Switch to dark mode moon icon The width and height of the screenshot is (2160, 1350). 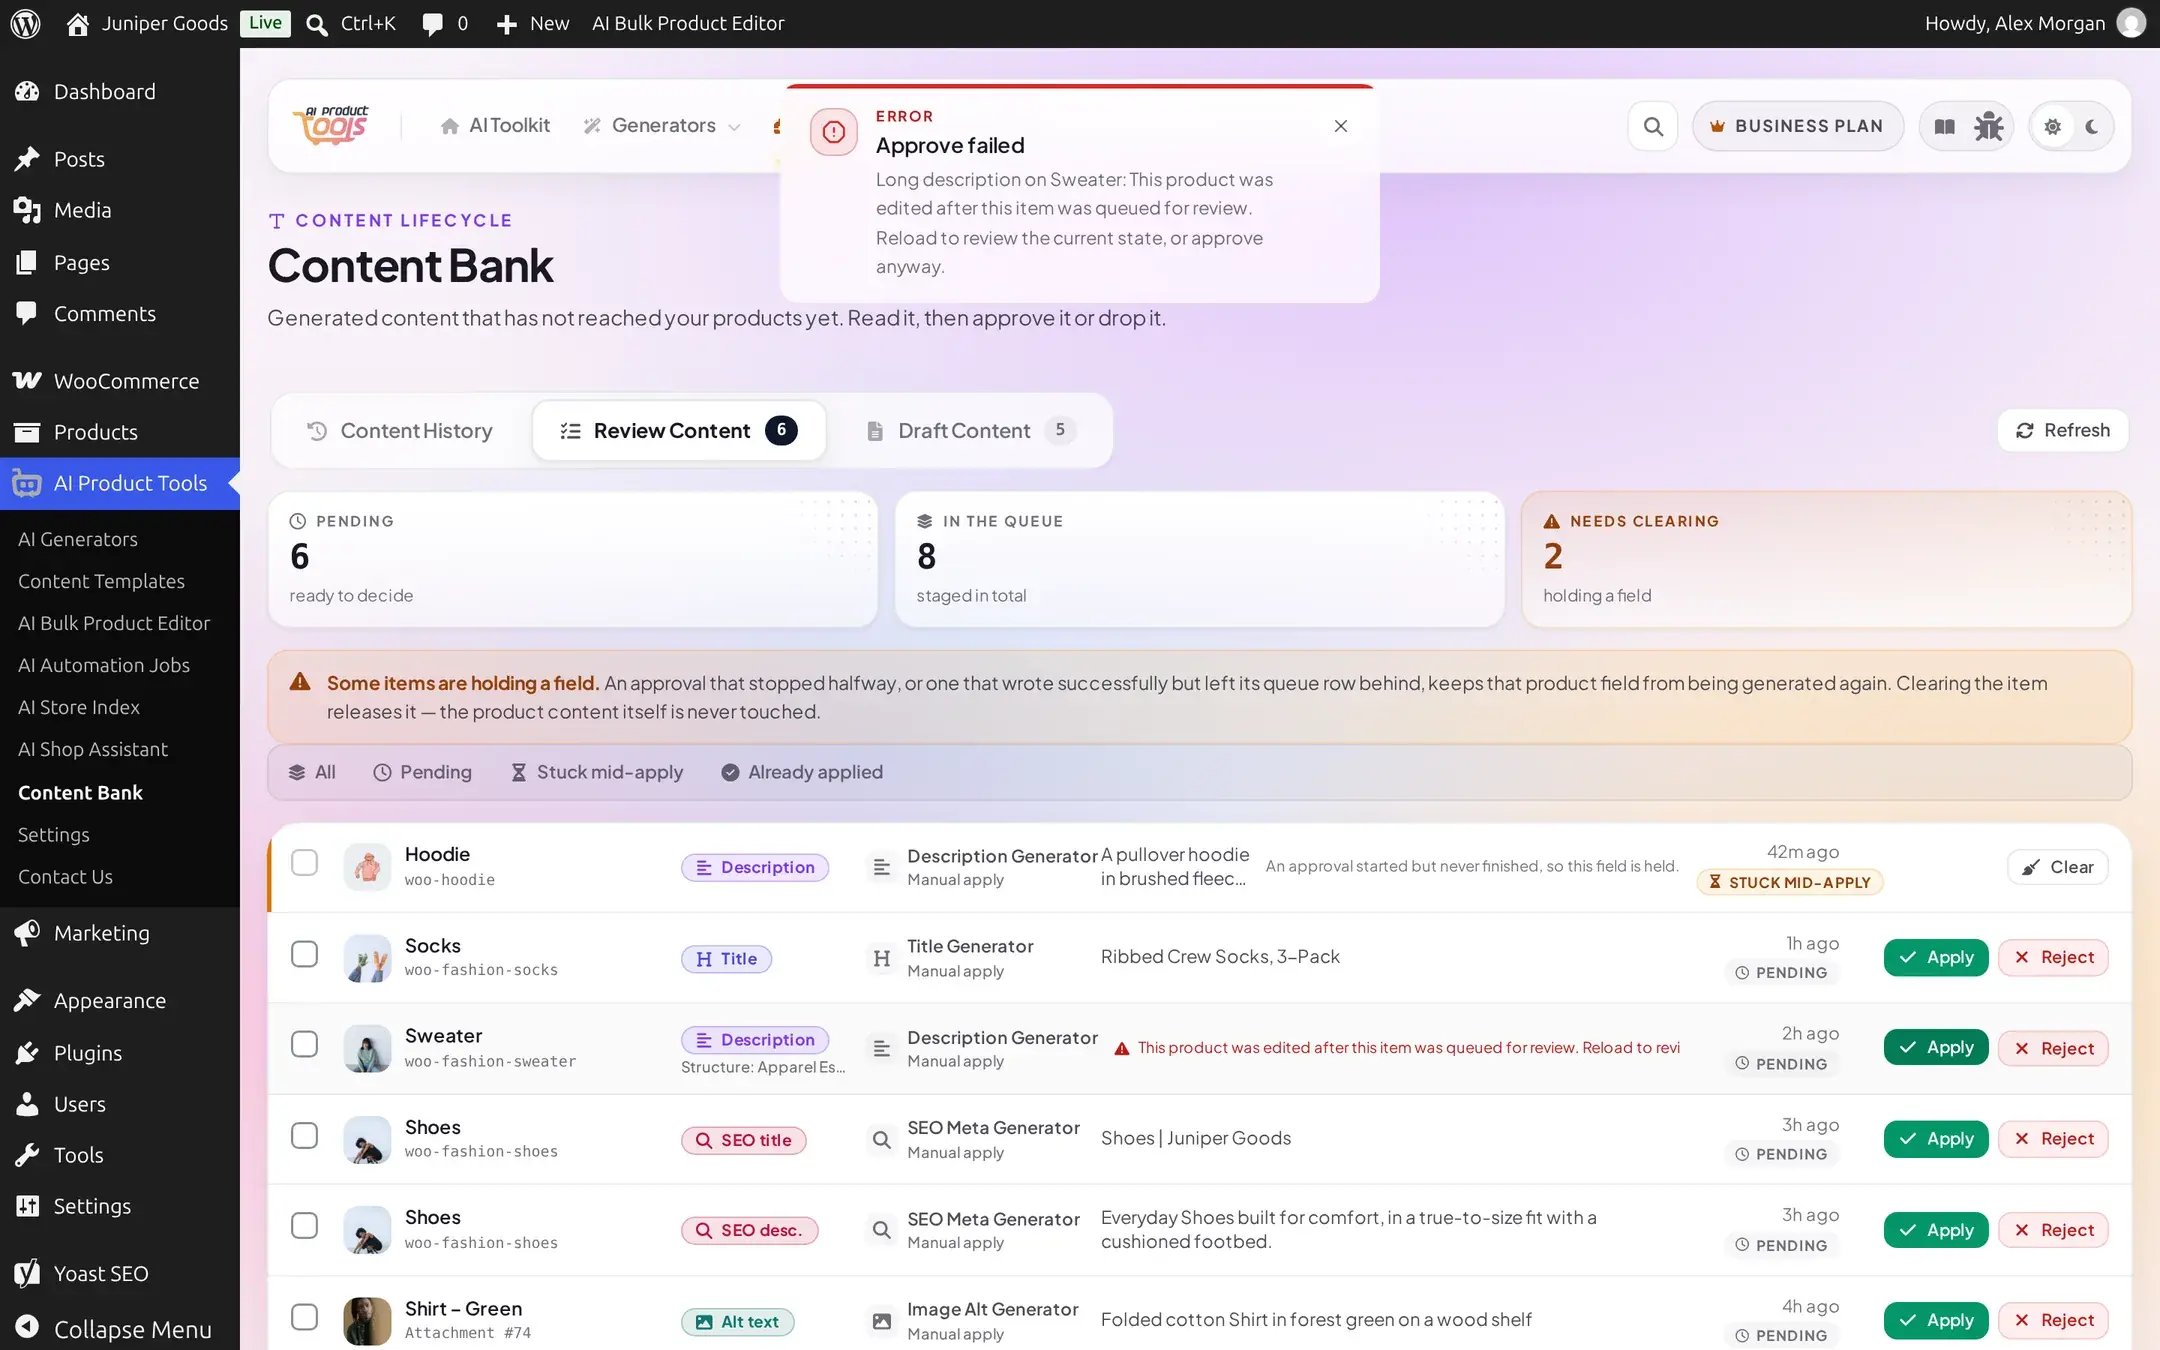pyautogui.click(x=2091, y=126)
